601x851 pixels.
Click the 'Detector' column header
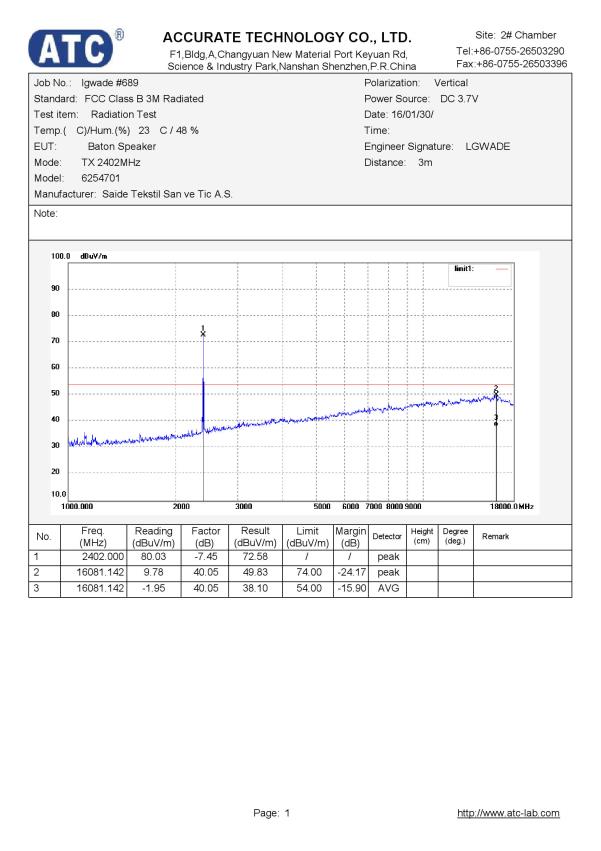pyautogui.click(x=387, y=536)
